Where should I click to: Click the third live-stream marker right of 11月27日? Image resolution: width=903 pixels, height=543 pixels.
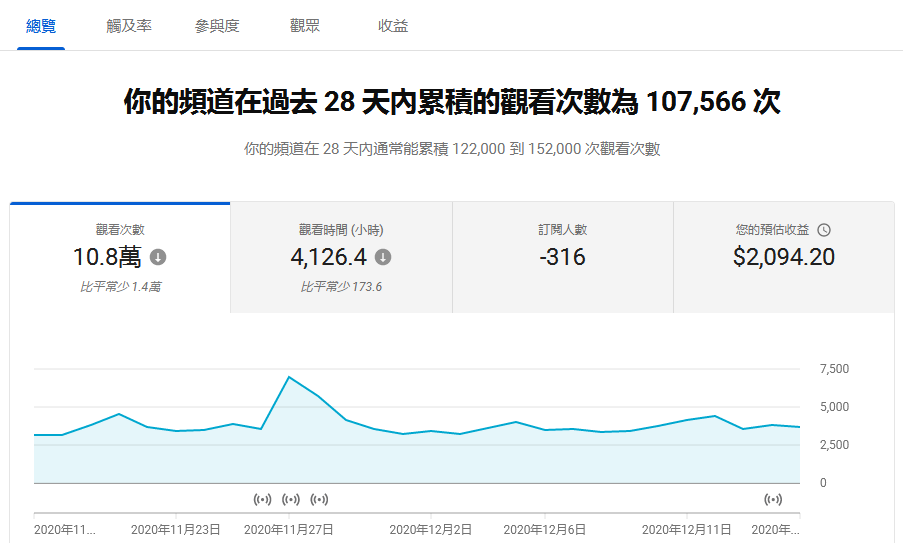(x=319, y=499)
